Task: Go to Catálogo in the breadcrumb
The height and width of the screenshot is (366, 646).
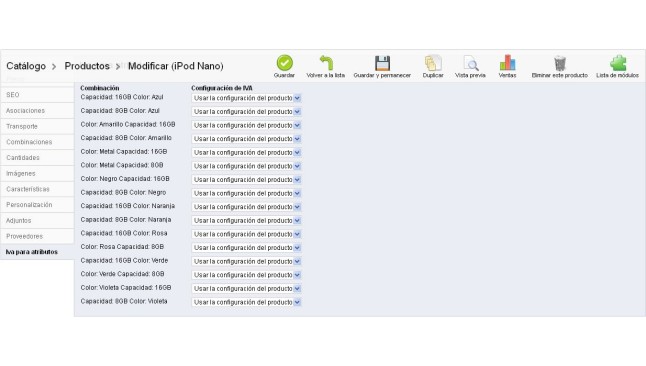Action: tap(26, 66)
